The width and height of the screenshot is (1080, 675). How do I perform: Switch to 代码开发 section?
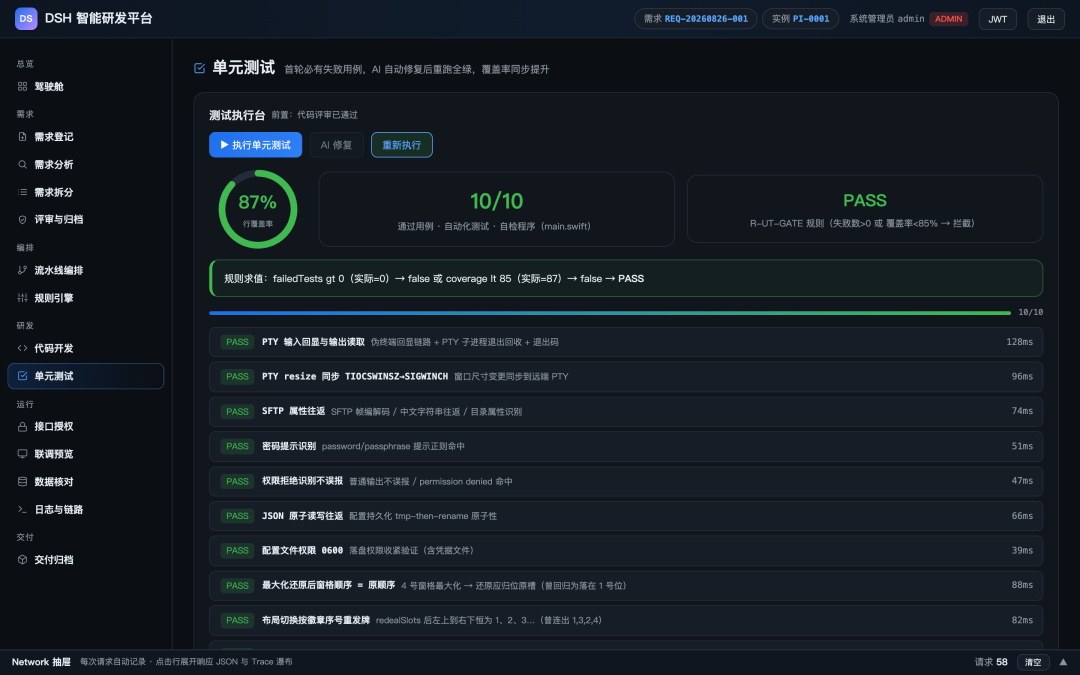tap(85, 348)
